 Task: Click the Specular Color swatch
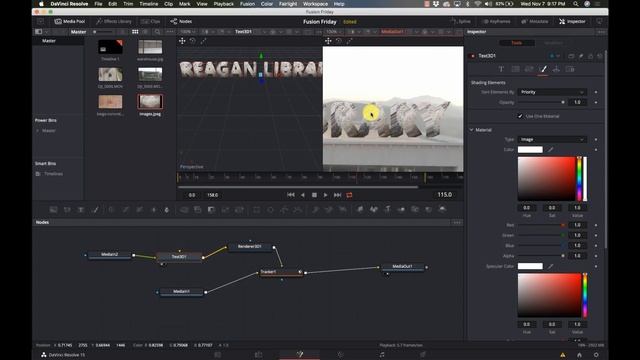coord(530,266)
